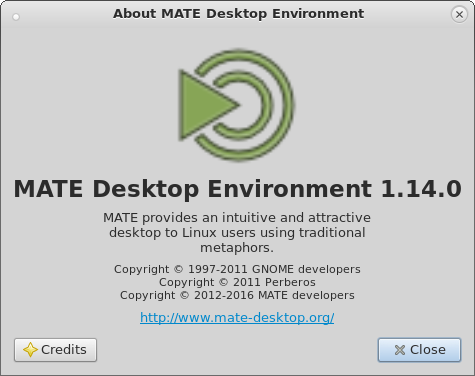This screenshot has width=475, height=376.
Task: Click the 'MATE Desktop Environment 1.14.0' heading
Action: click(x=237, y=189)
